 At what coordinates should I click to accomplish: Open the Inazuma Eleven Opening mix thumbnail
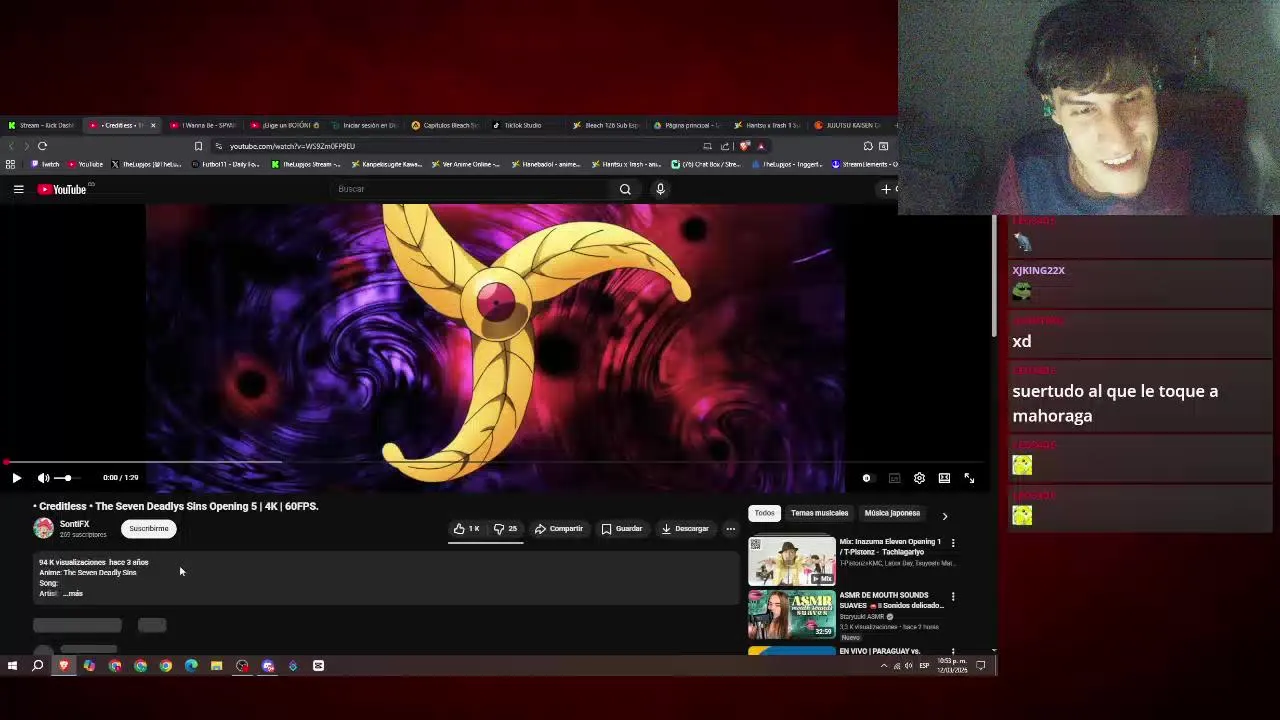(791, 561)
